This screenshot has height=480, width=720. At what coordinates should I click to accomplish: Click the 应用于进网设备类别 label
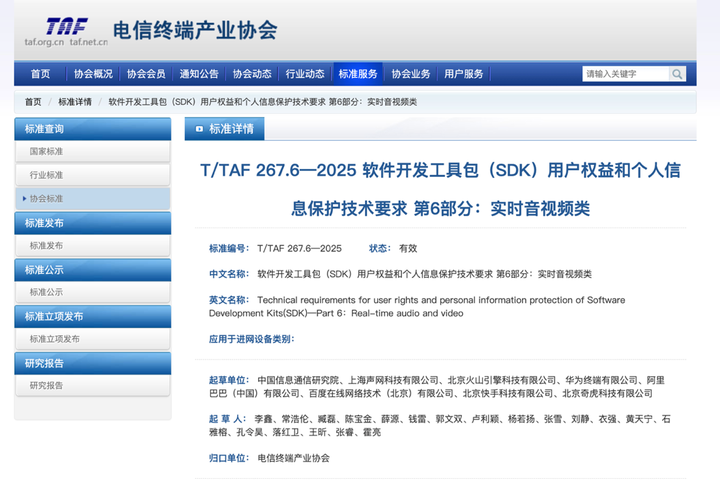[x=252, y=339]
